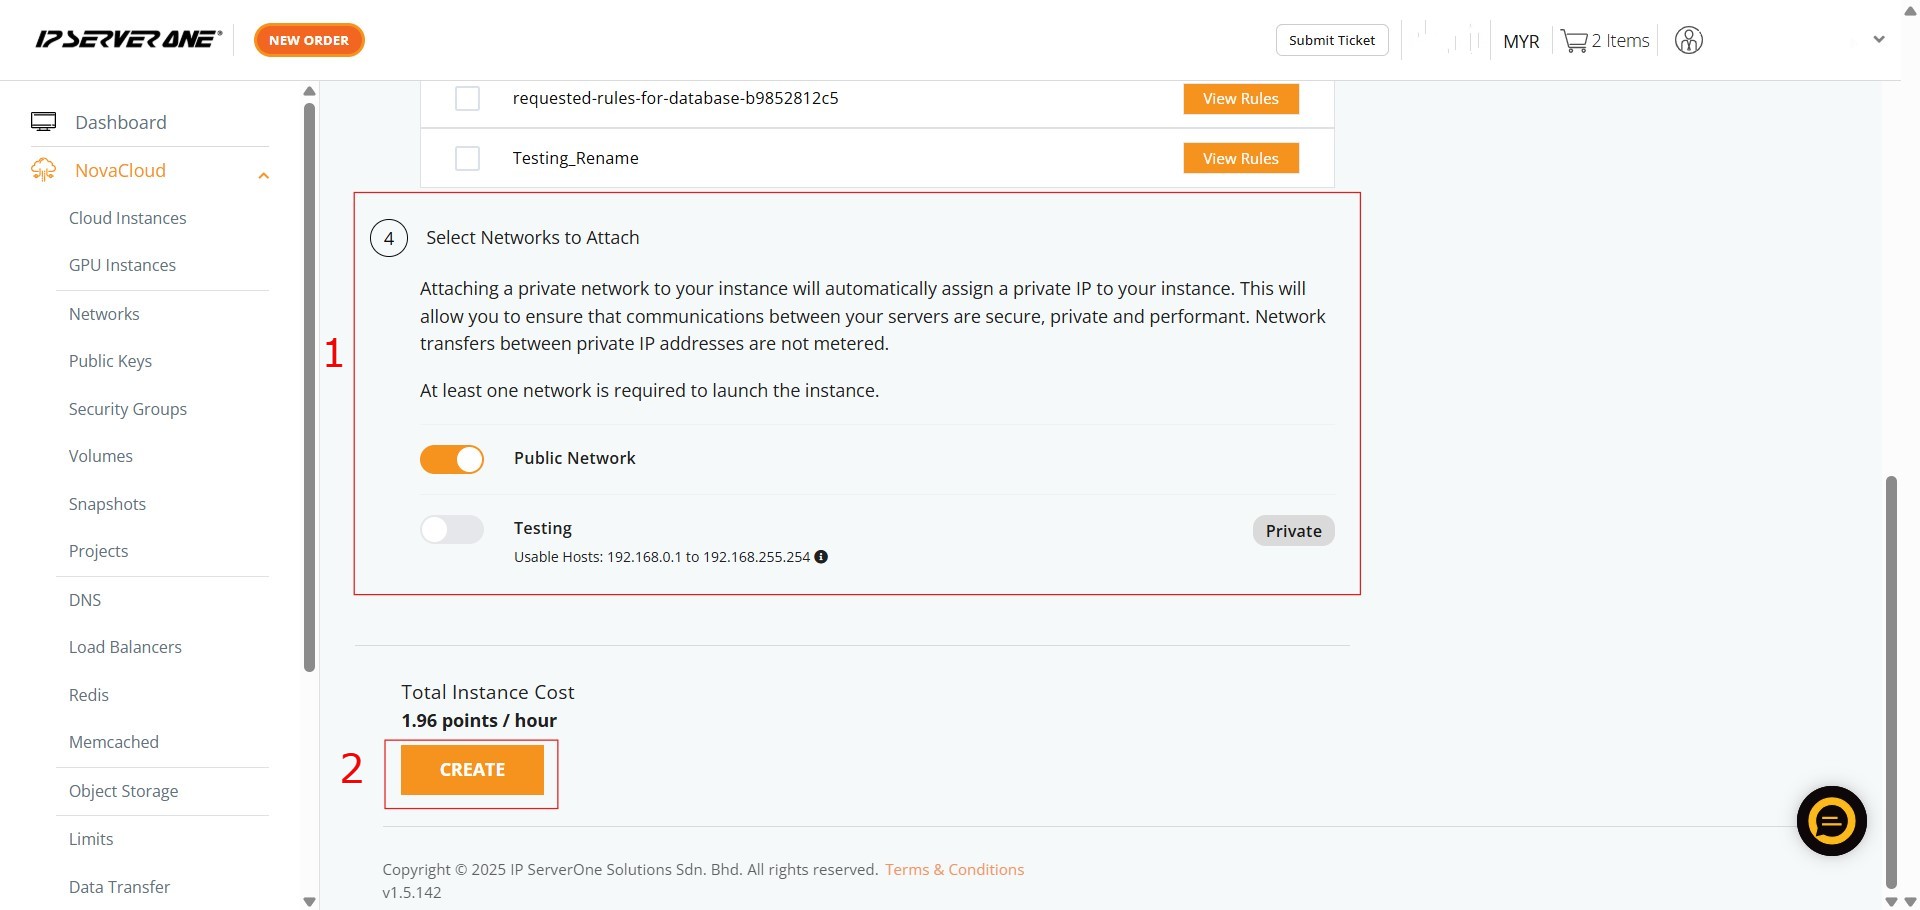Image resolution: width=1920 pixels, height=910 pixels.
Task: Open Security Groups in the sidebar
Action: (128, 409)
